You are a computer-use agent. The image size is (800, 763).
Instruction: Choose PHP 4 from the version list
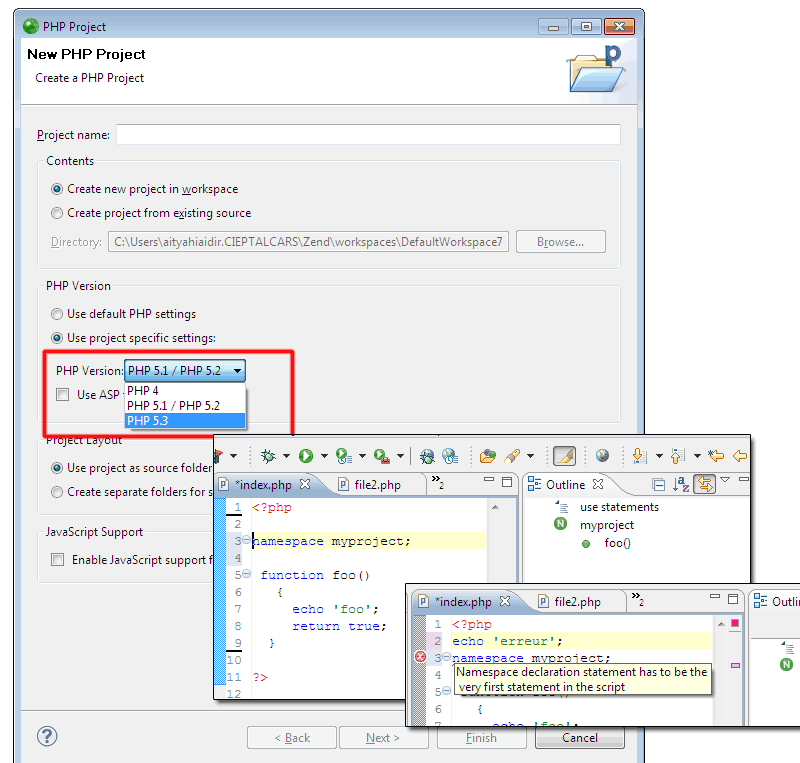click(x=144, y=391)
